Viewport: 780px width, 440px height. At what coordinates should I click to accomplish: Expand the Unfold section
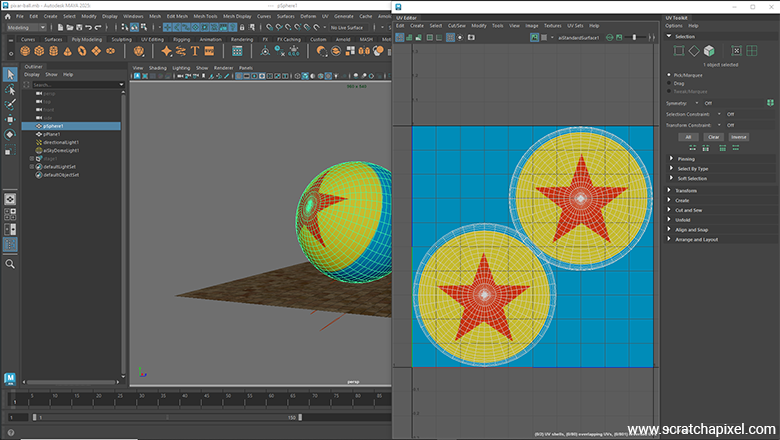pyautogui.click(x=669, y=220)
